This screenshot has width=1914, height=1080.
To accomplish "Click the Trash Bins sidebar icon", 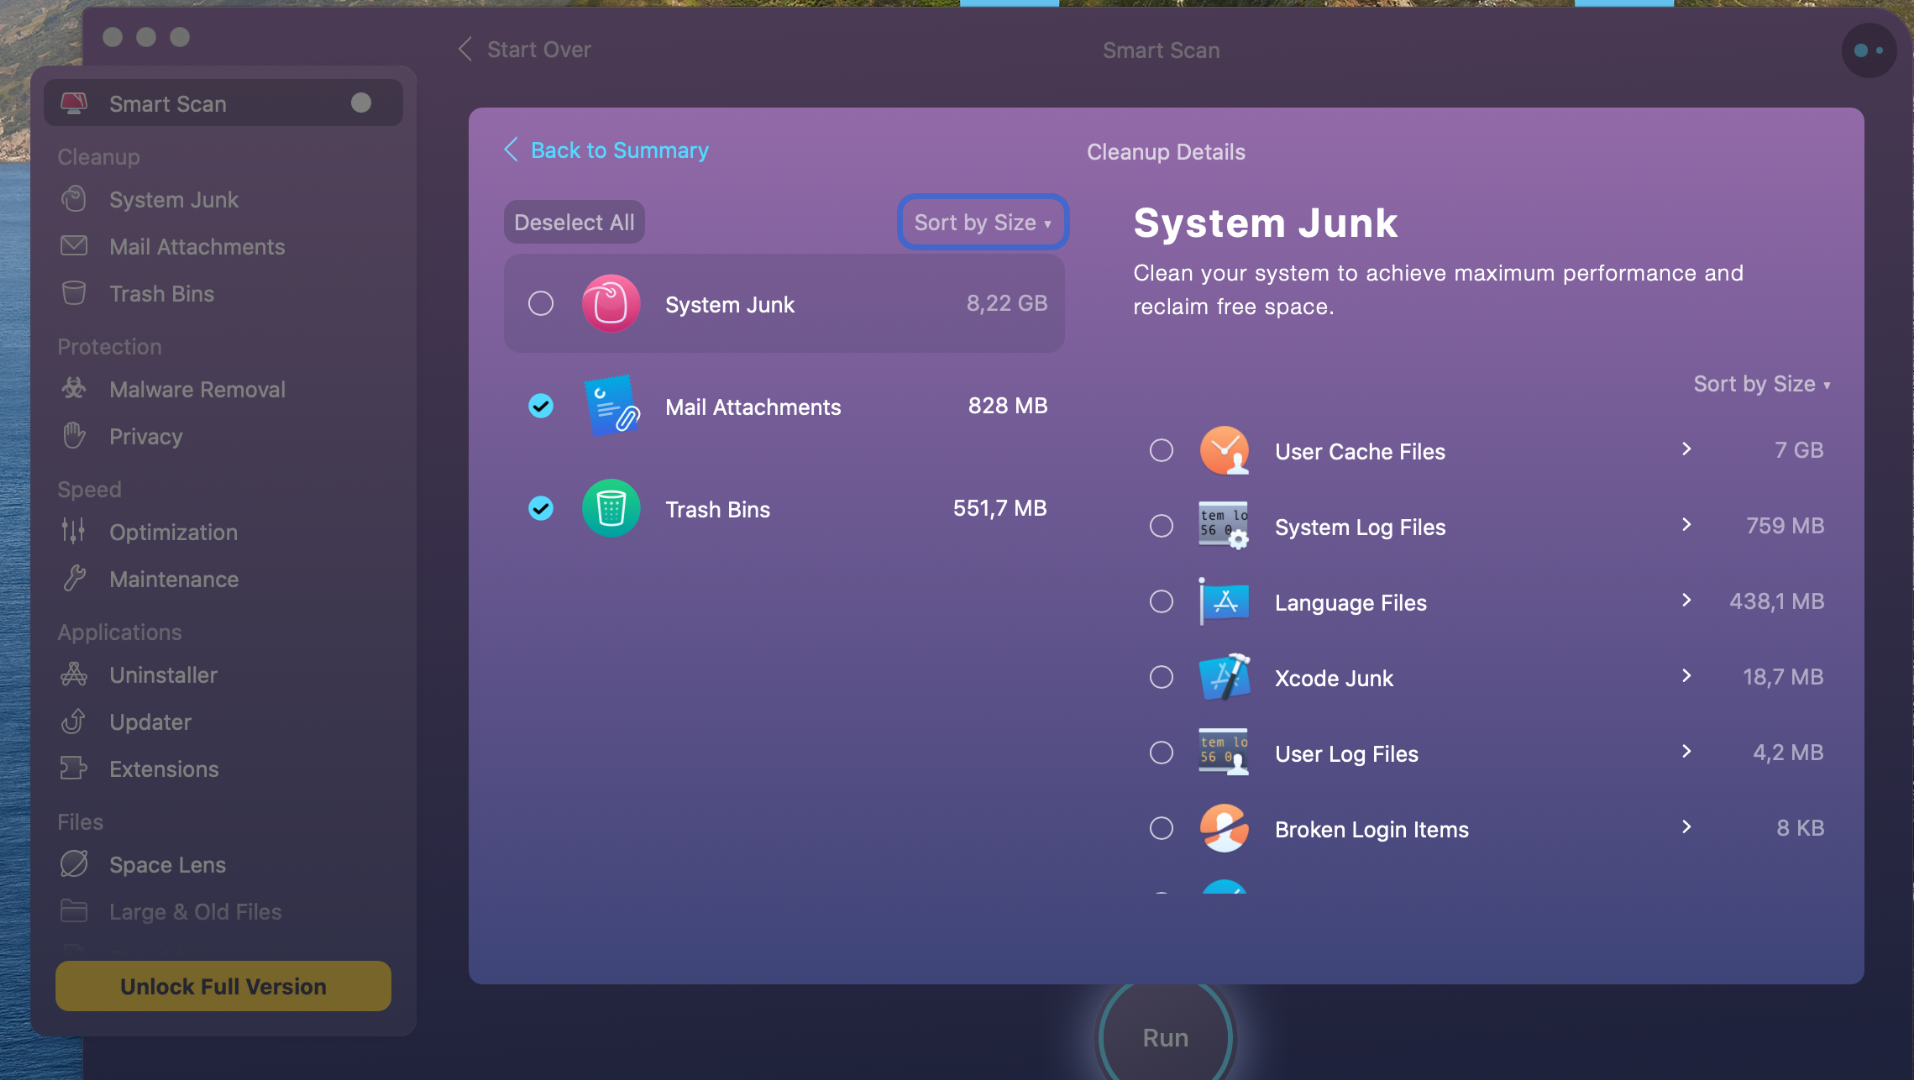I will click(74, 293).
